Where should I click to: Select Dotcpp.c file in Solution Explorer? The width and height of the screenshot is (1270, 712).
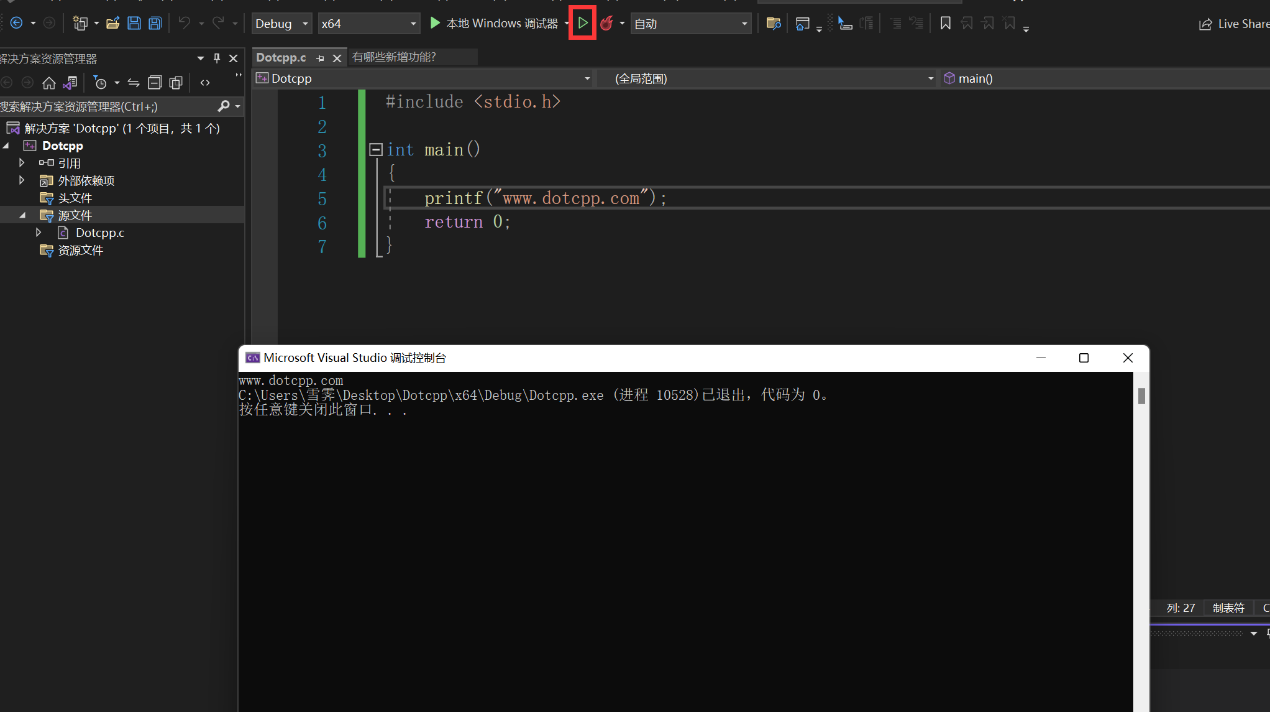pyautogui.click(x=99, y=233)
